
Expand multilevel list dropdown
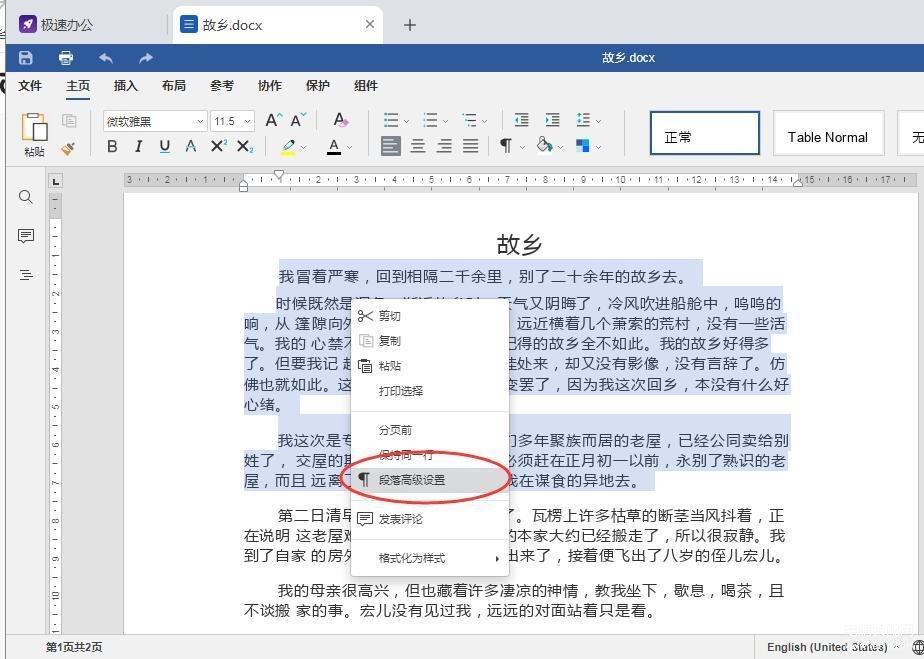click(x=484, y=121)
